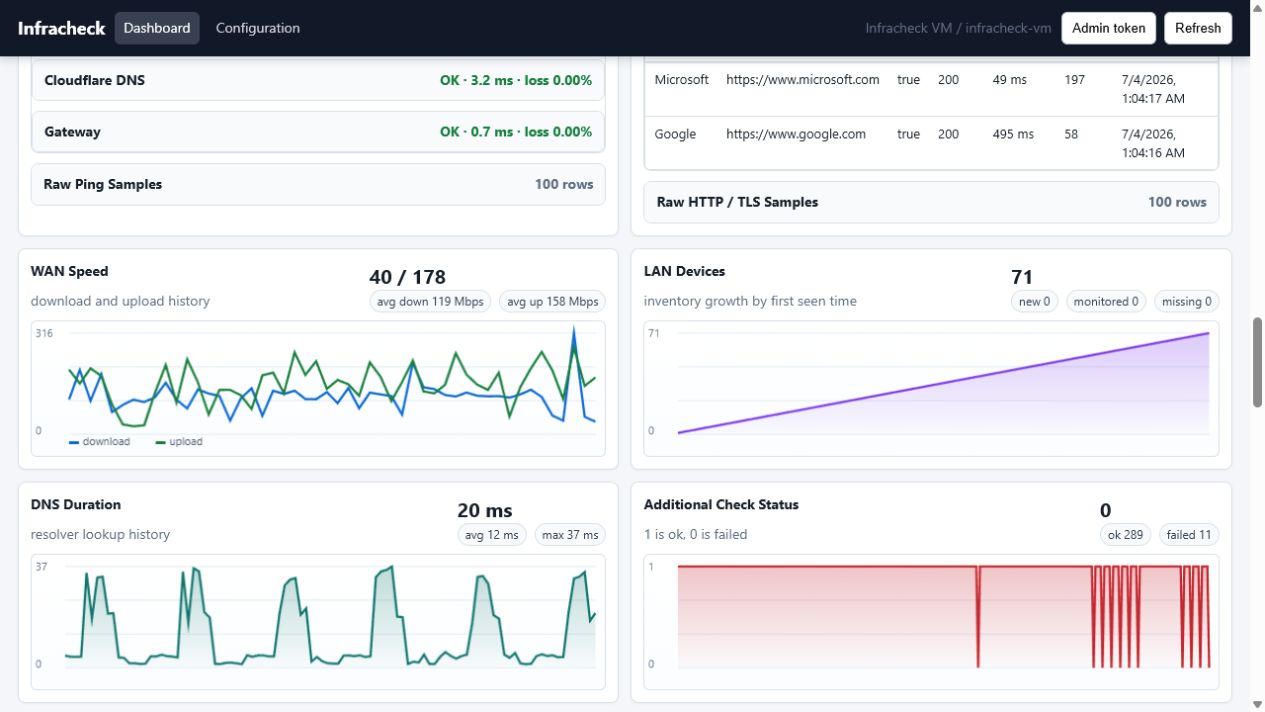Click the ok 289 pill
The height and width of the screenshot is (712, 1265).
coord(1126,535)
